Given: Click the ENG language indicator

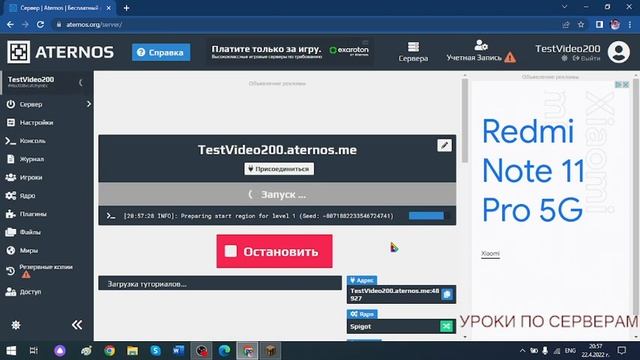Looking at the screenshot, I should [570, 351].
